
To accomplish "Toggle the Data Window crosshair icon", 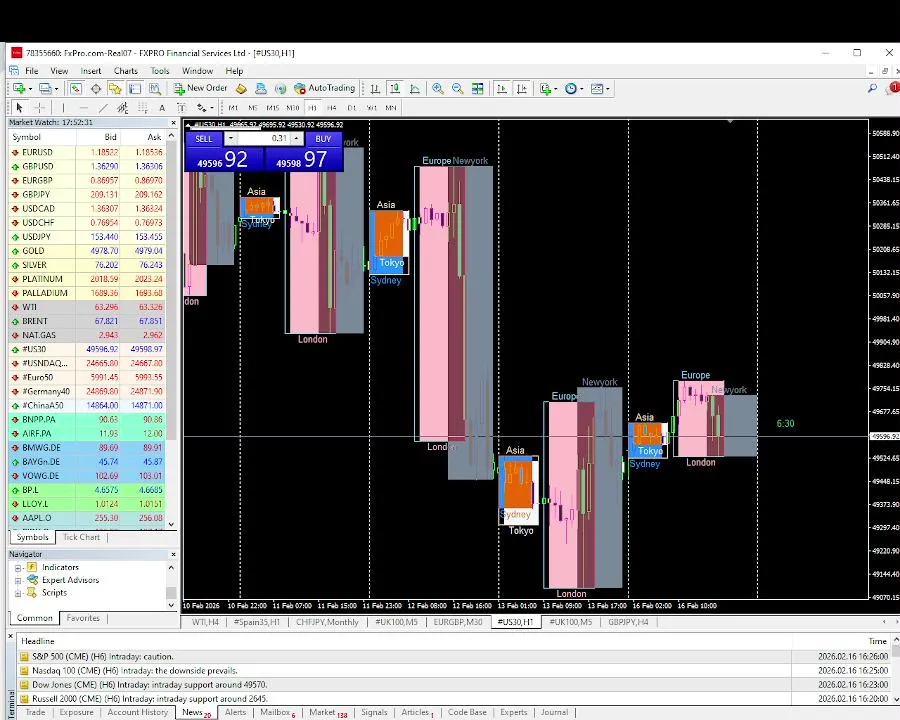I will (96, 88).
